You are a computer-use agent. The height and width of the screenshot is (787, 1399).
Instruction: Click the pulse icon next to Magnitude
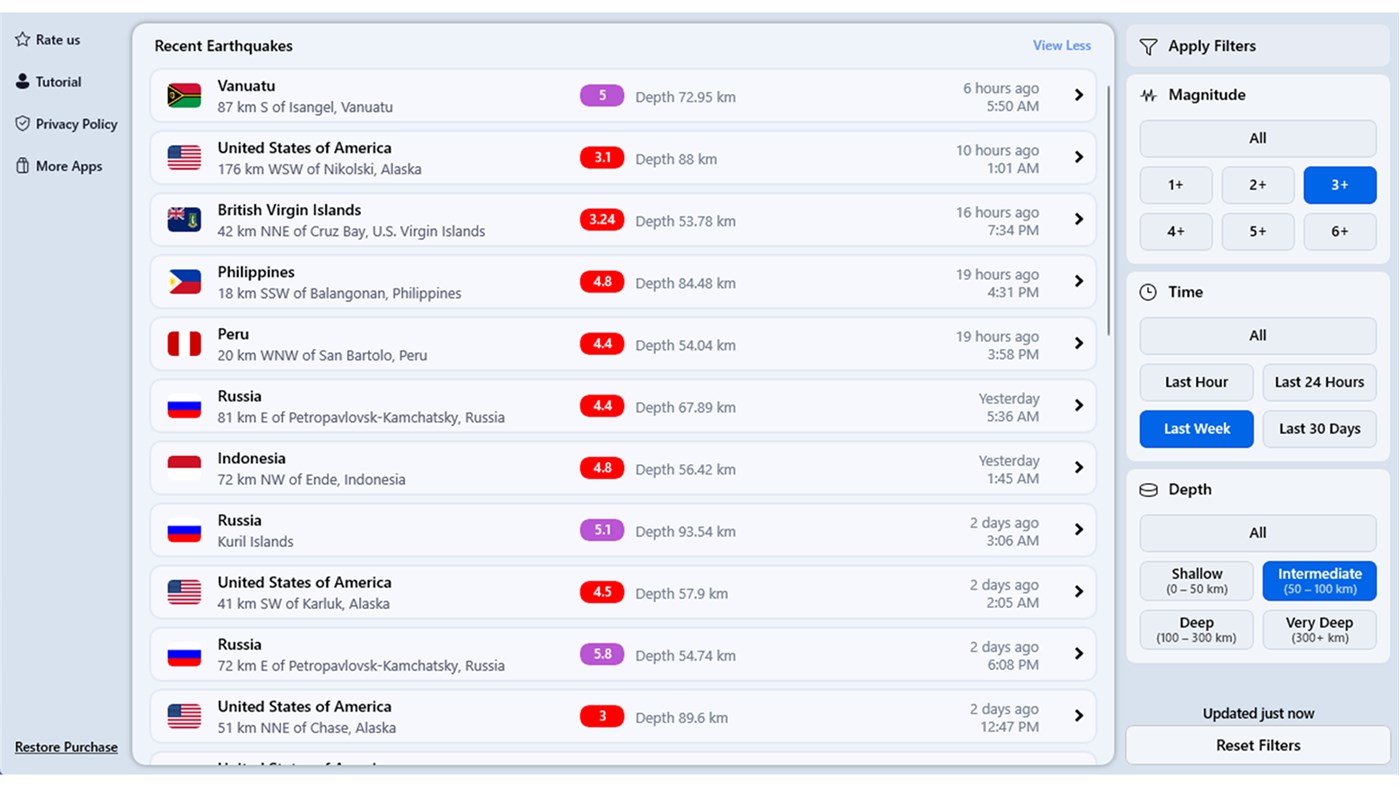click(x=1149, y=96)
